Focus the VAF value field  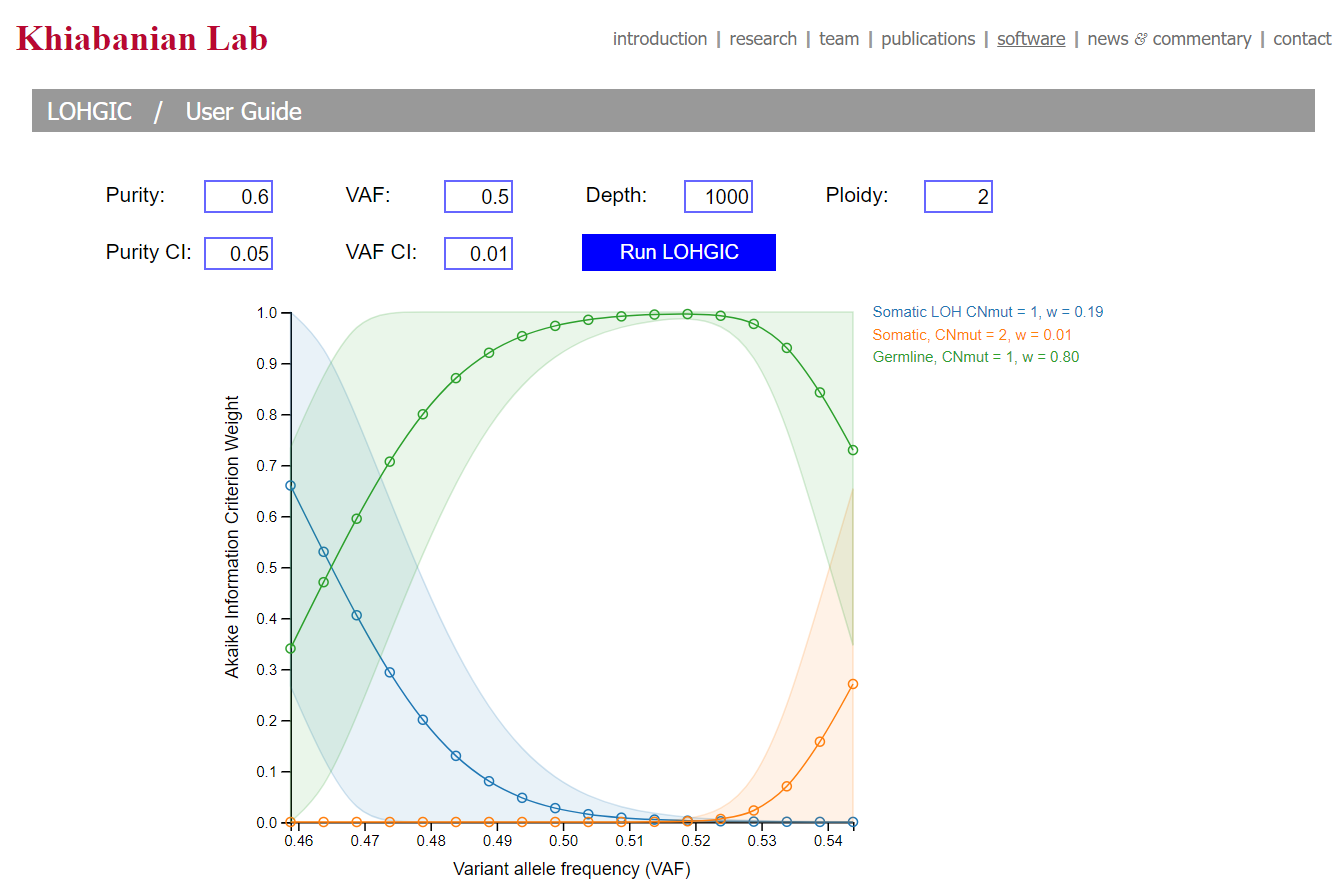tap(479, 197)
